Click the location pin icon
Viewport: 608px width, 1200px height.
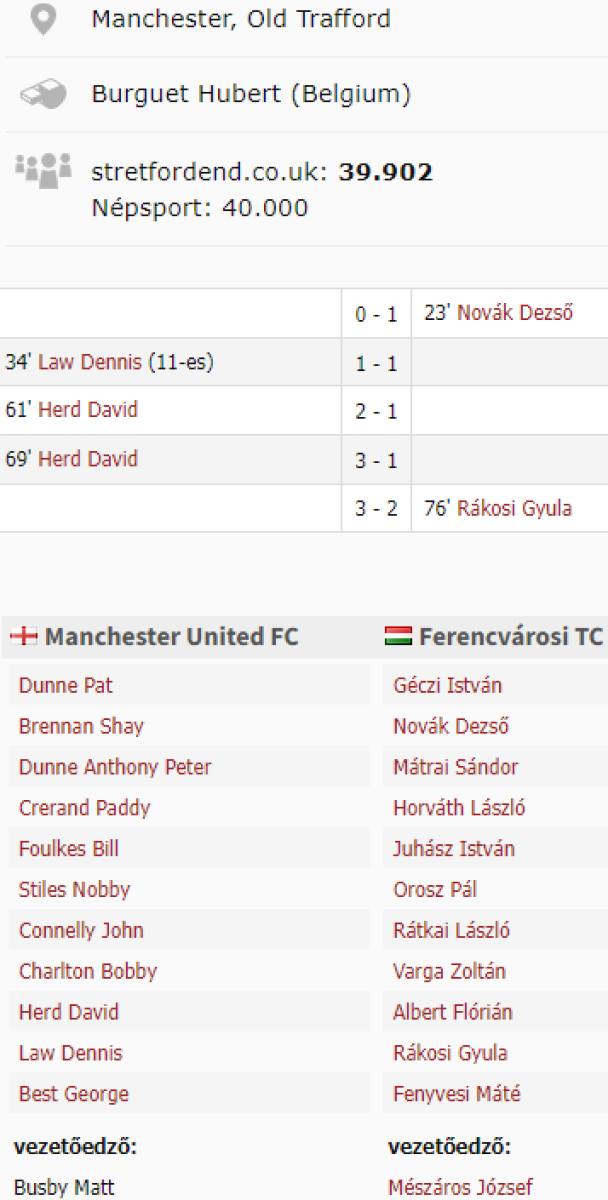(x=42, y=20)
